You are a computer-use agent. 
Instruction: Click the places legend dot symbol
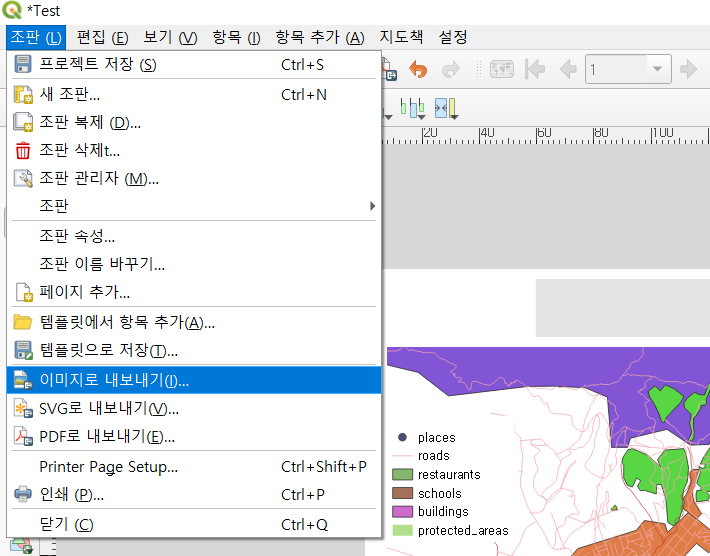tap(402, 437)
